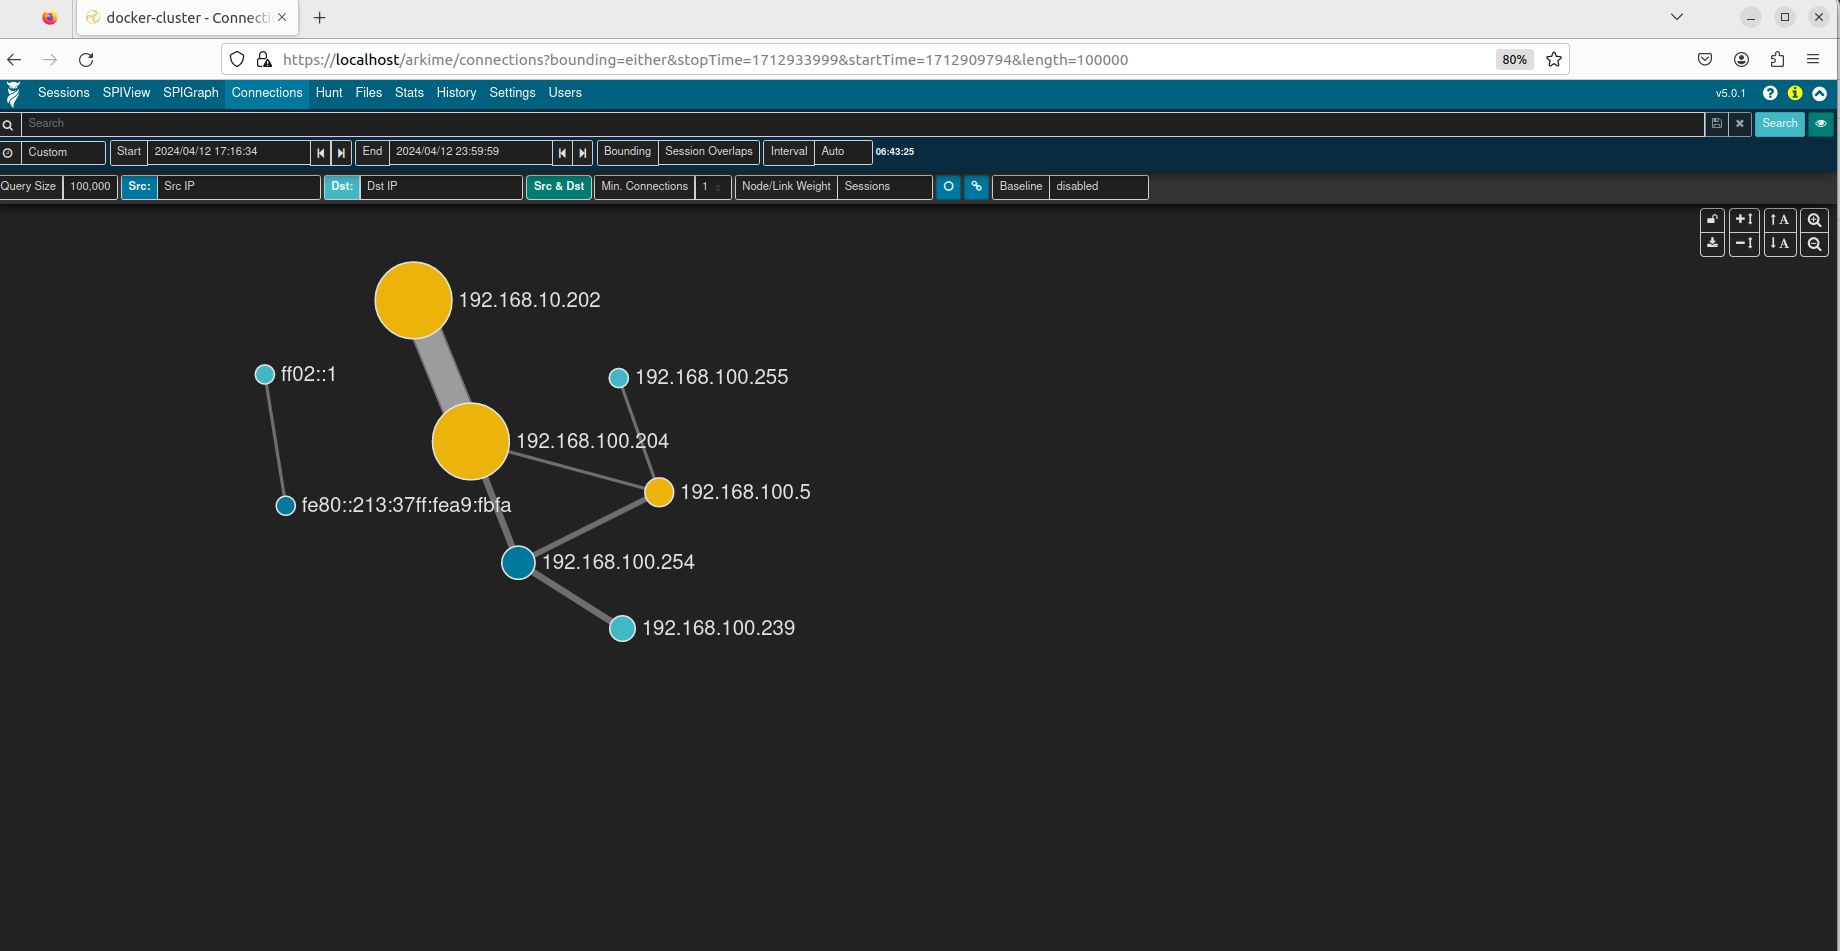Zoom in on the connections graph
The image size is (1840, 951).
tap(1814, 220)
